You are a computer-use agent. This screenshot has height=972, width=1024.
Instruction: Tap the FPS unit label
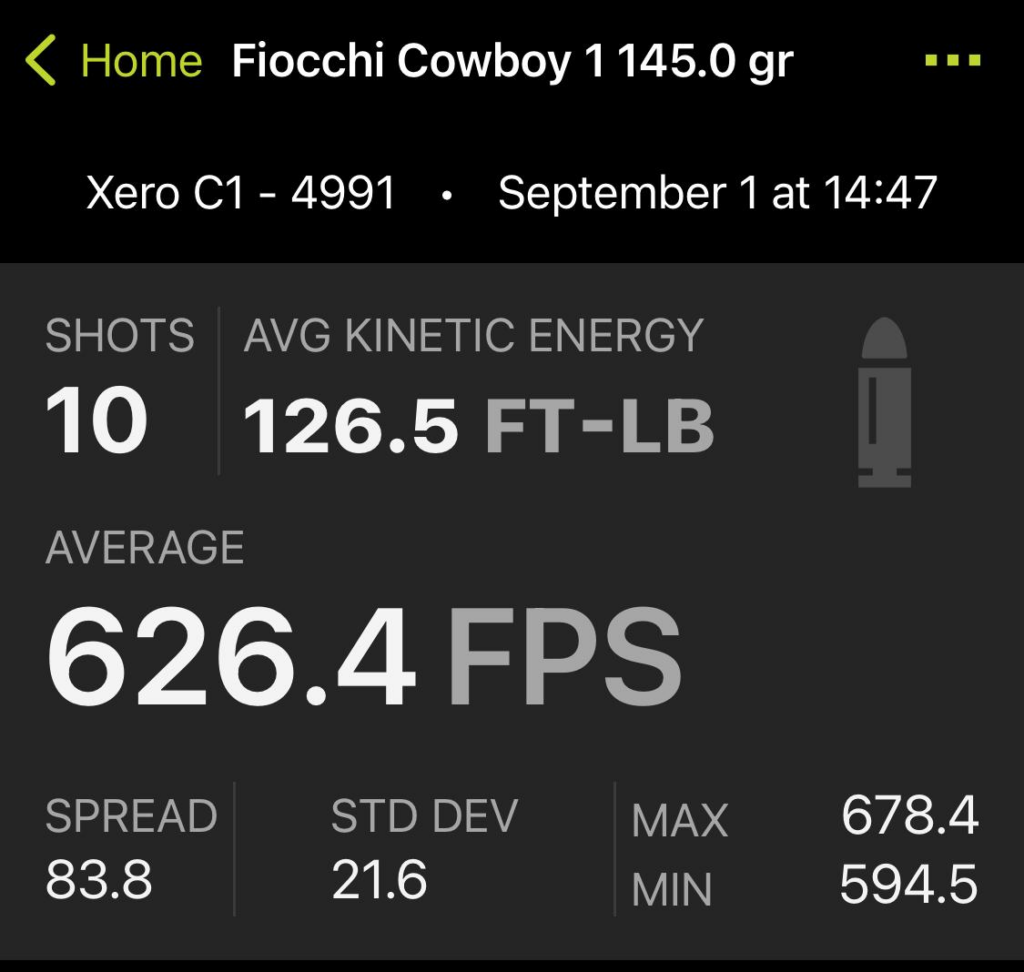point(564,657)
